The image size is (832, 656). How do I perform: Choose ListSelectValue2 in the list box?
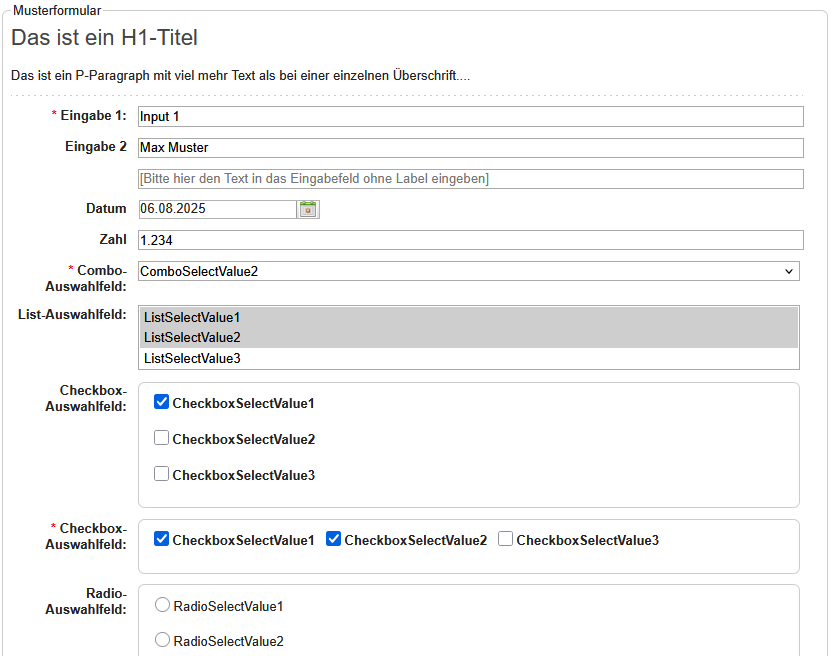point(468,337)
